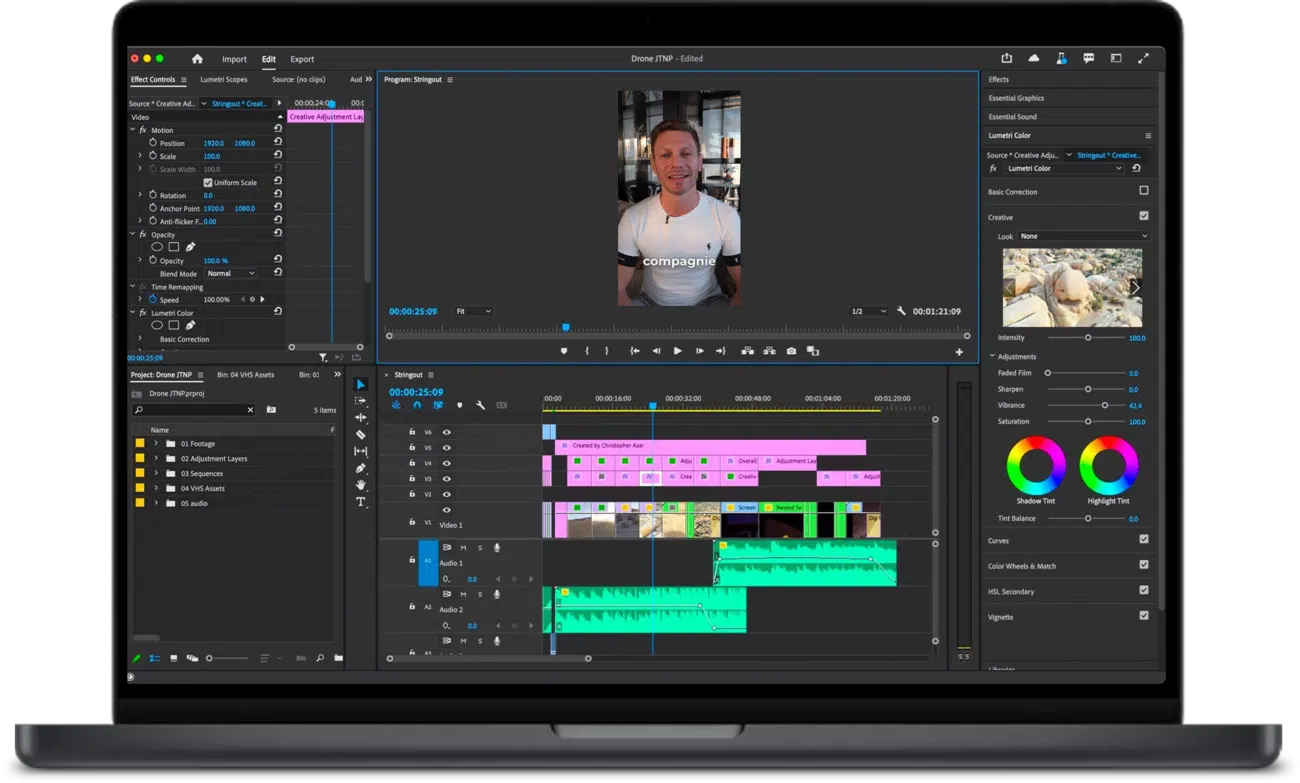Click the Export Frame camera icon
Screen dimensions: 1300x783
pyautogui.click(x=791, y=351)
